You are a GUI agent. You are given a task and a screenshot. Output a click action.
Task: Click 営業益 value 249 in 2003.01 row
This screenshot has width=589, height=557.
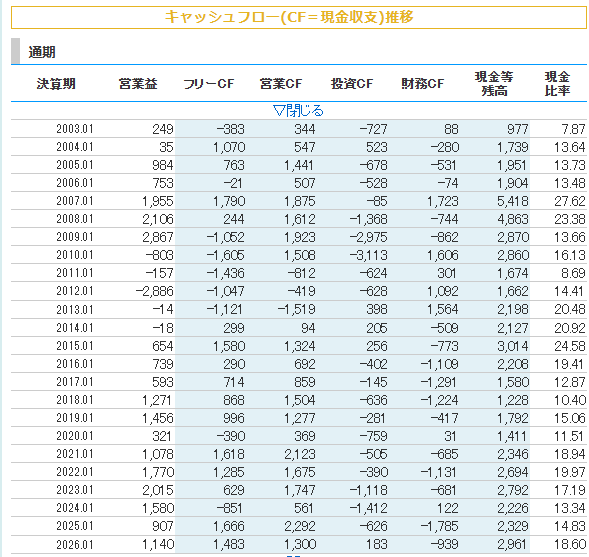[163, 129]
